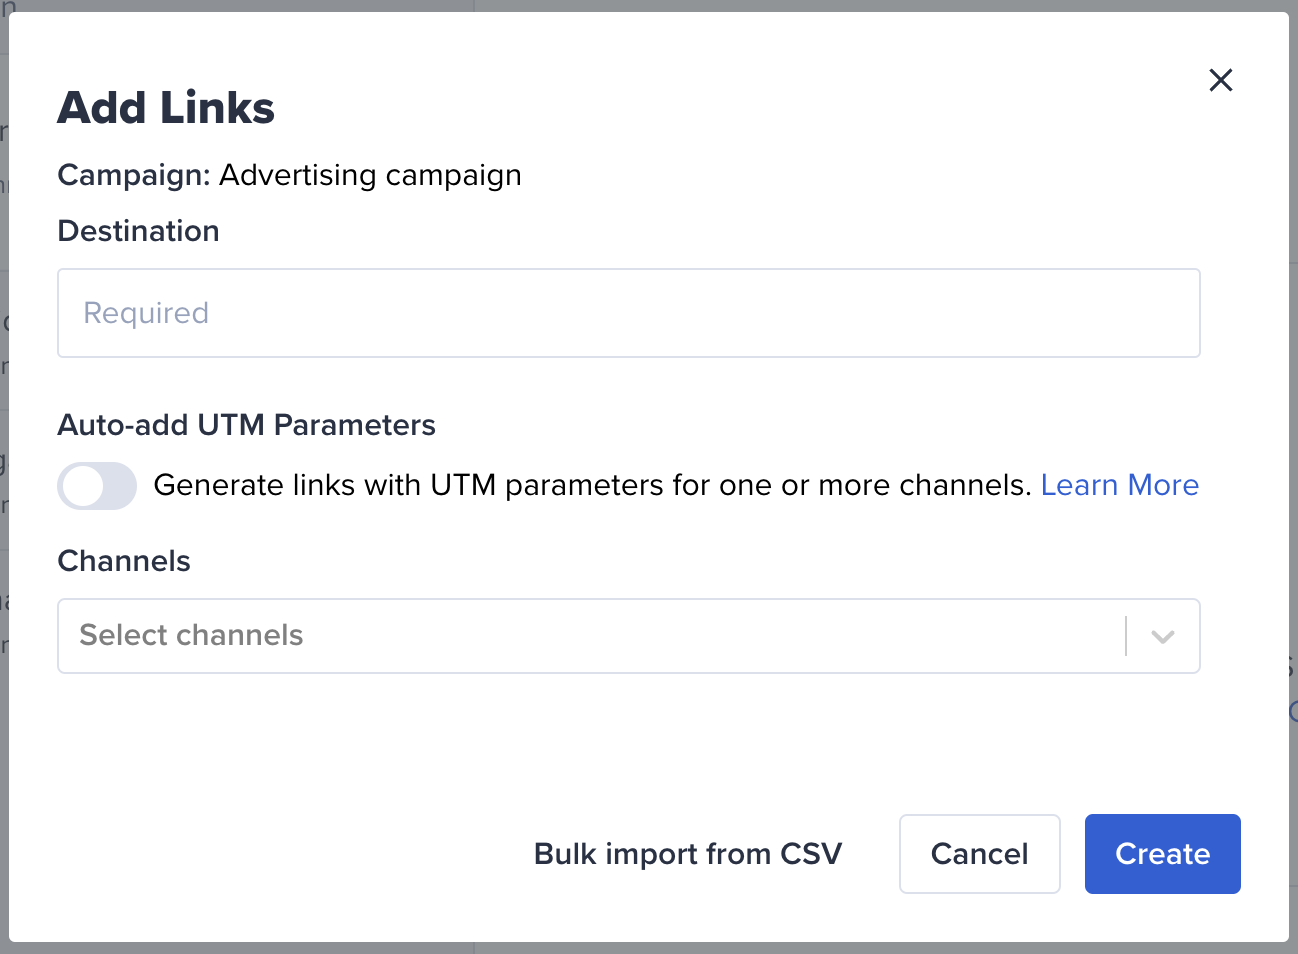This screenshot has width=1298, height=954.
Task: Switch on the UTM parameters slider
Action: tap(96, 486)
